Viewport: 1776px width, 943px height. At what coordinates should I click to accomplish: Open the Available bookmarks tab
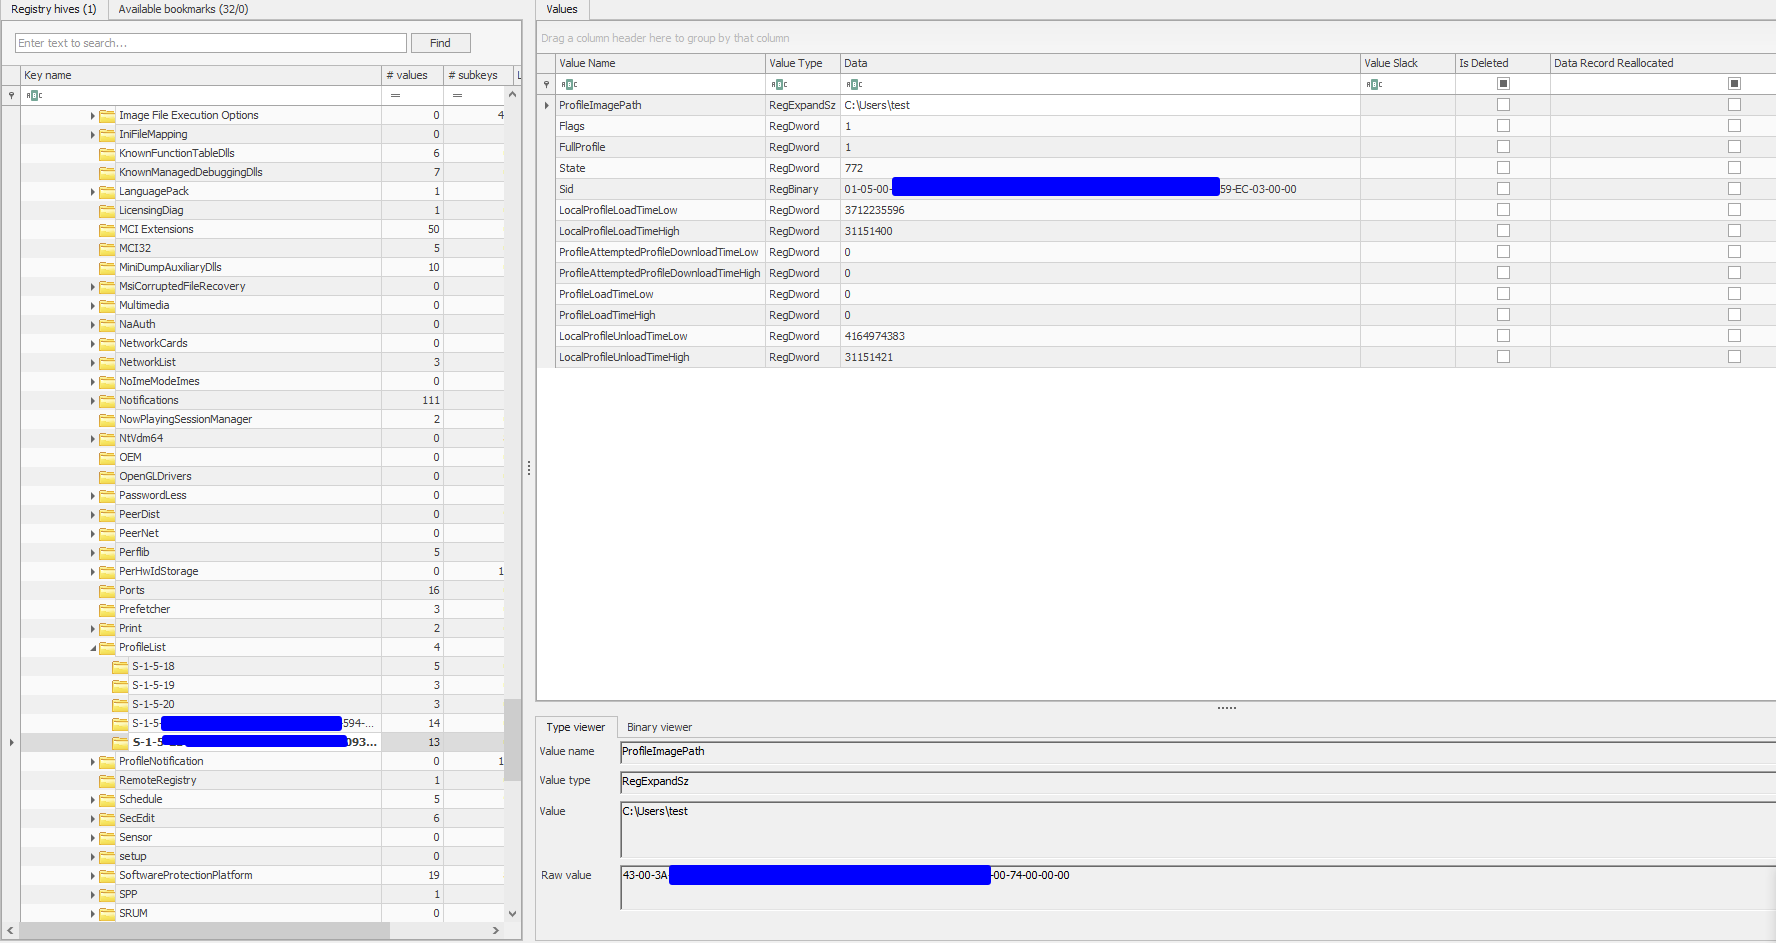tap(183, 9)
